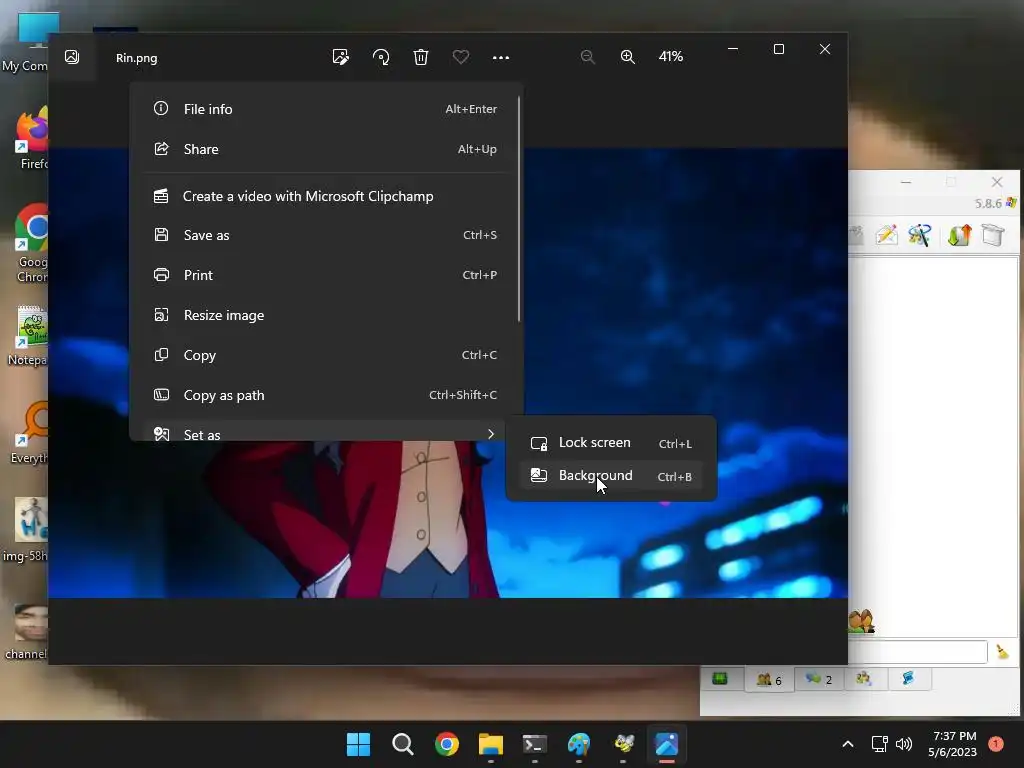Open Everything search desktop shortcut
The image size is (1024, 768).
tap(31, 432)
